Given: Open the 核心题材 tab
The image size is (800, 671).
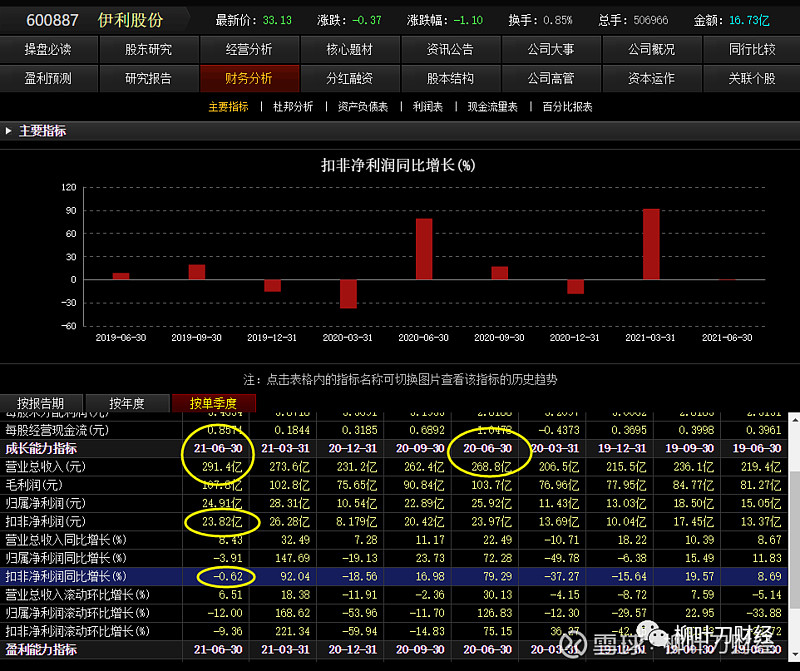Looking at the screenshot, I should click(350, 49).
